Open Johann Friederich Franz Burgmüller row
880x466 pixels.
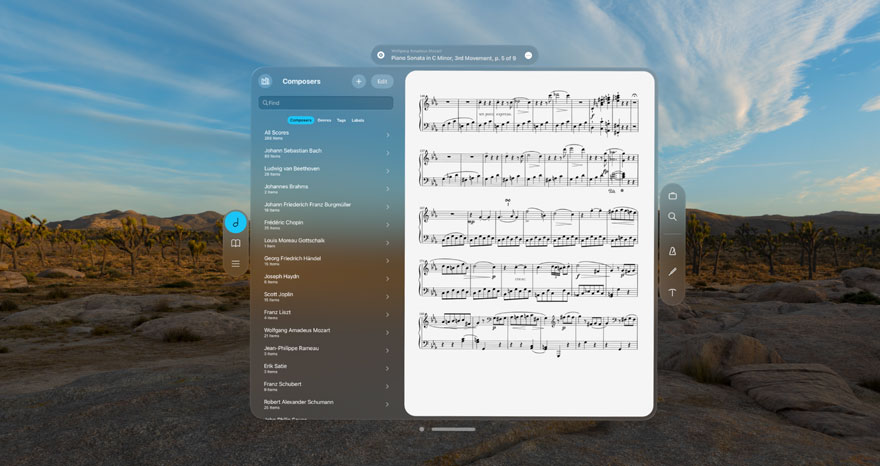click(x=327, y=207)
